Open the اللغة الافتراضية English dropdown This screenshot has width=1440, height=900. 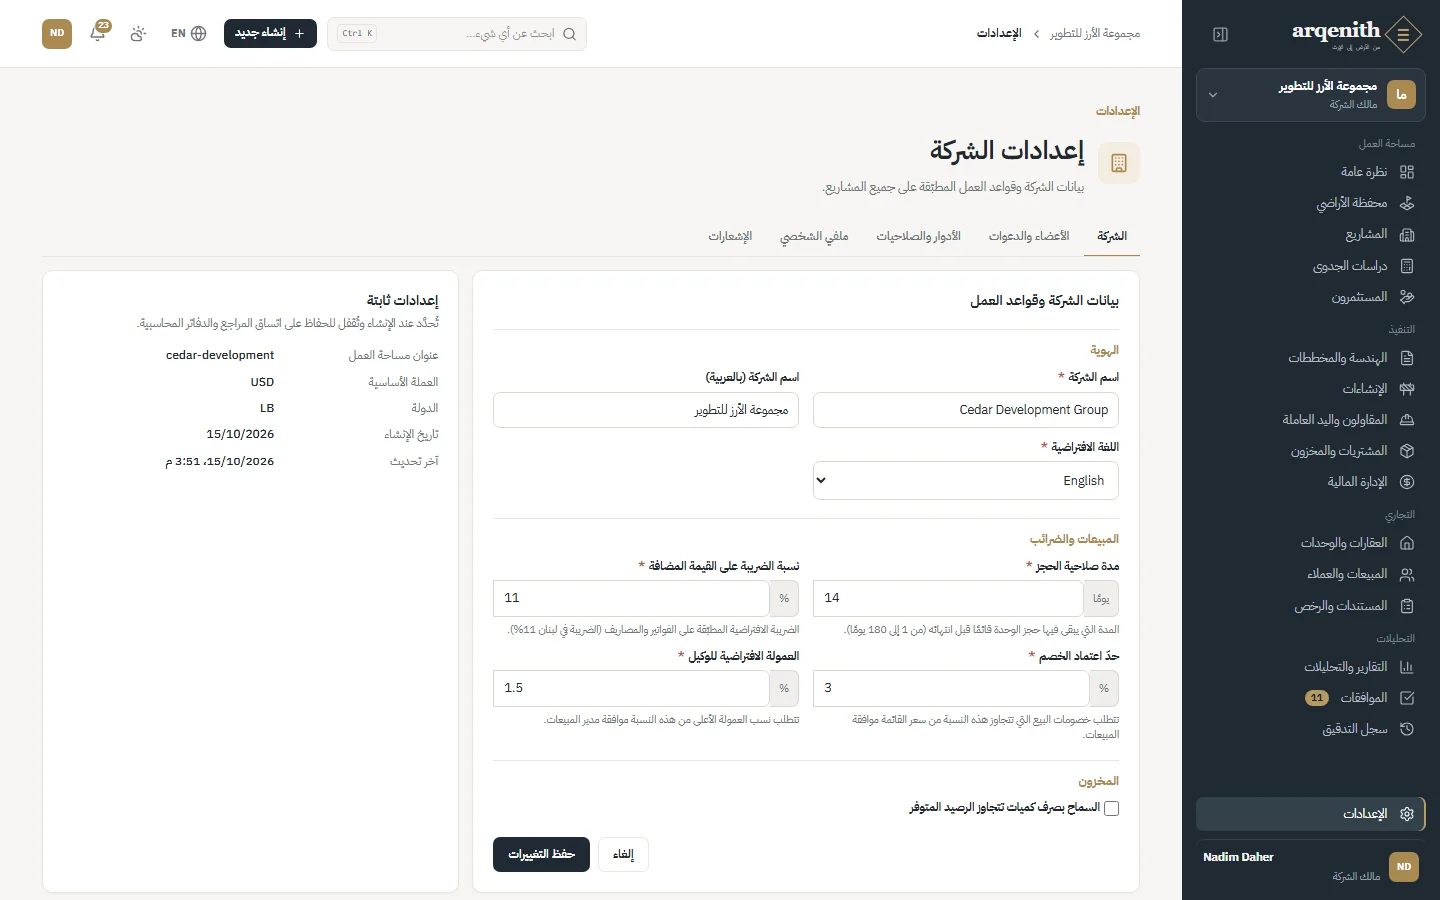966,481
